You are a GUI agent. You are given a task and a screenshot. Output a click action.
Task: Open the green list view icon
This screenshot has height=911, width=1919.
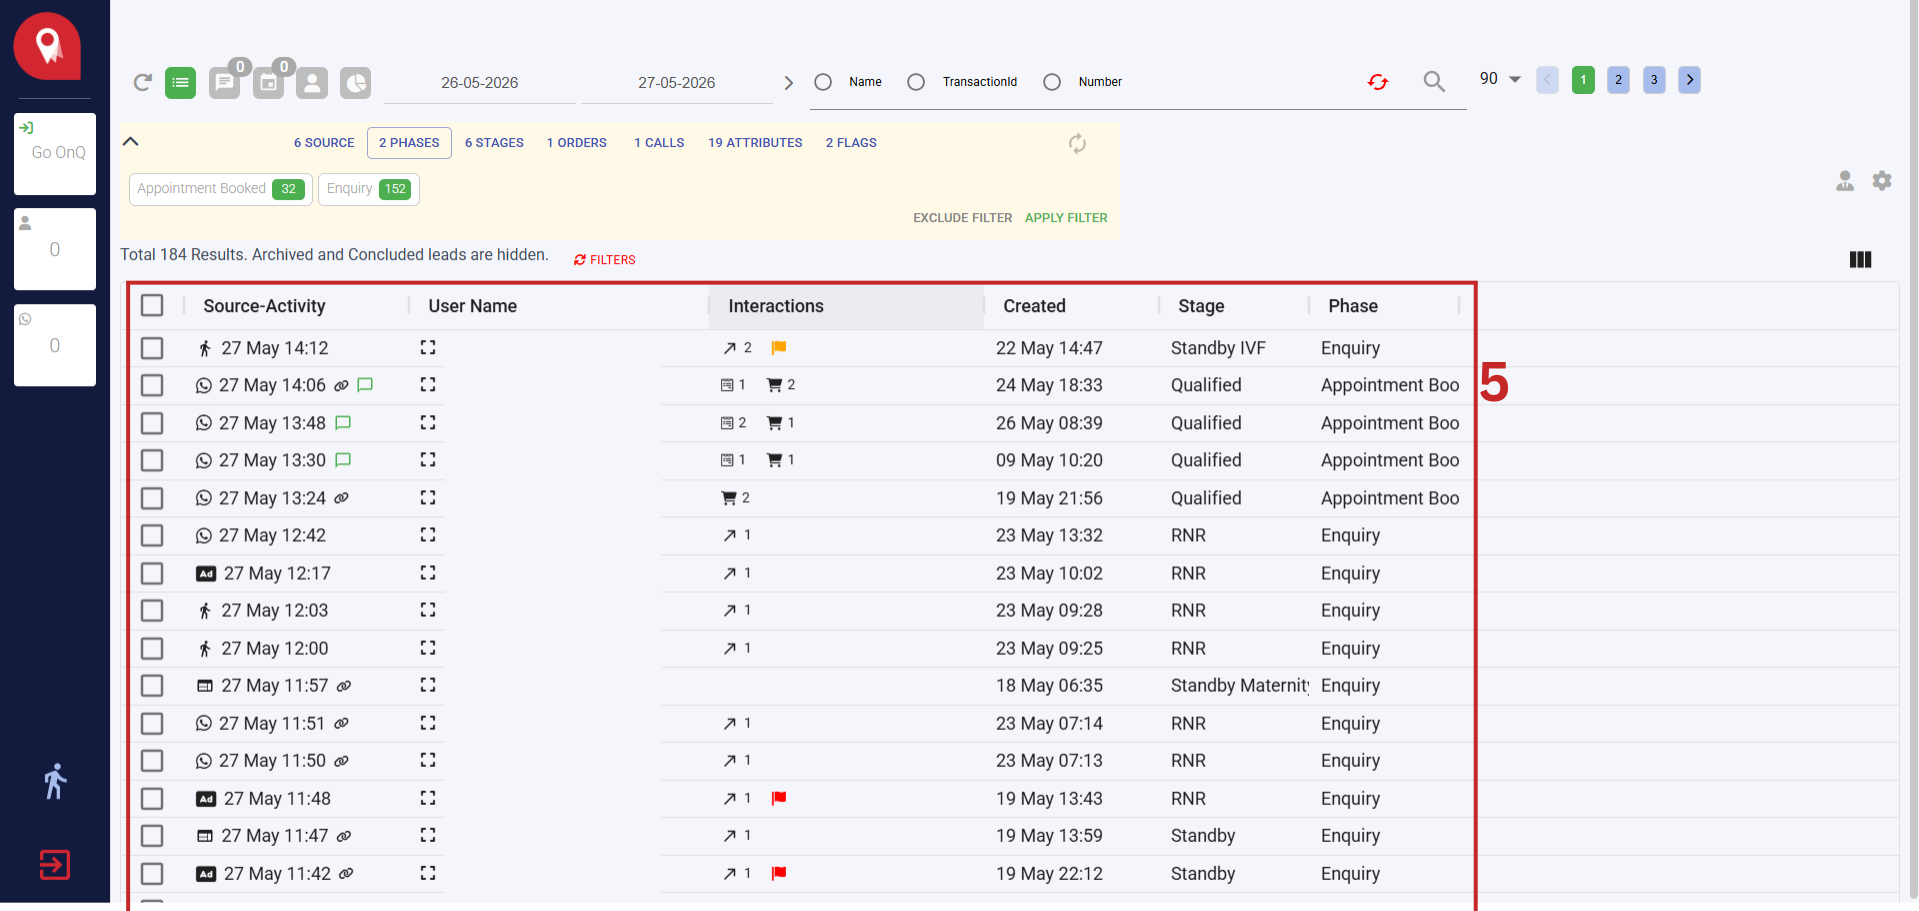click(x=180, y=82)
